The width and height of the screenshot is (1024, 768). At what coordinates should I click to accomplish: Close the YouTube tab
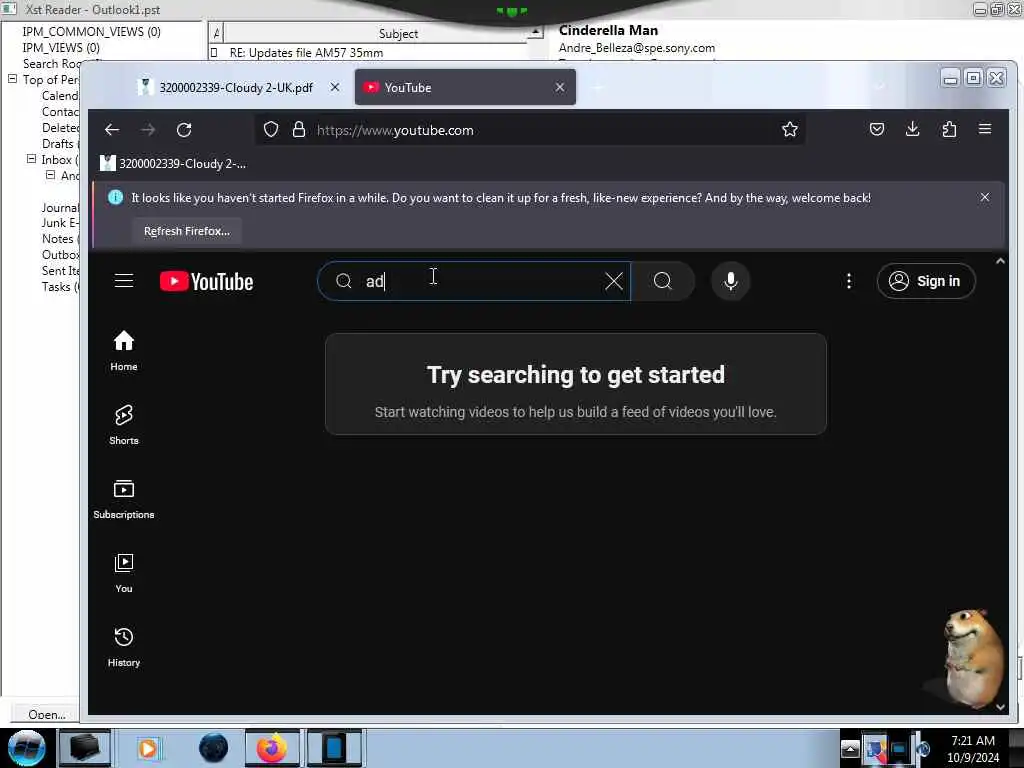click(560, 87)
